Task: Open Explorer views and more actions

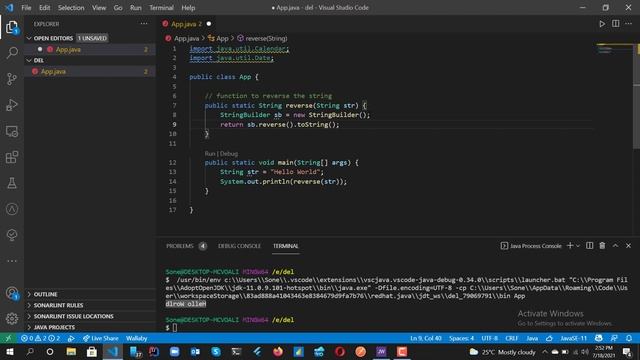Action: (144, 24)
